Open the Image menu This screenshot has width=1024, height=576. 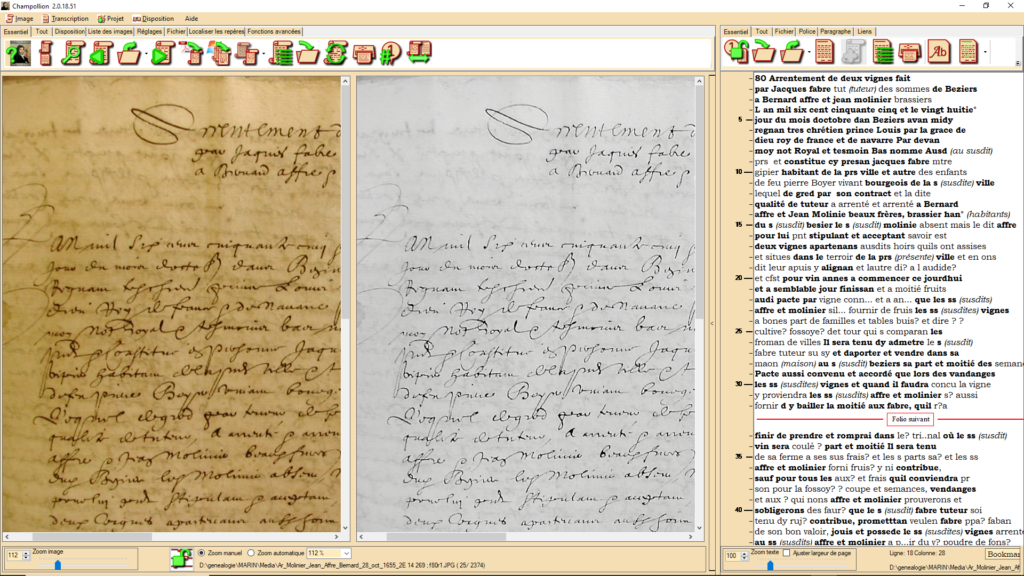click(x=20, y=19)
